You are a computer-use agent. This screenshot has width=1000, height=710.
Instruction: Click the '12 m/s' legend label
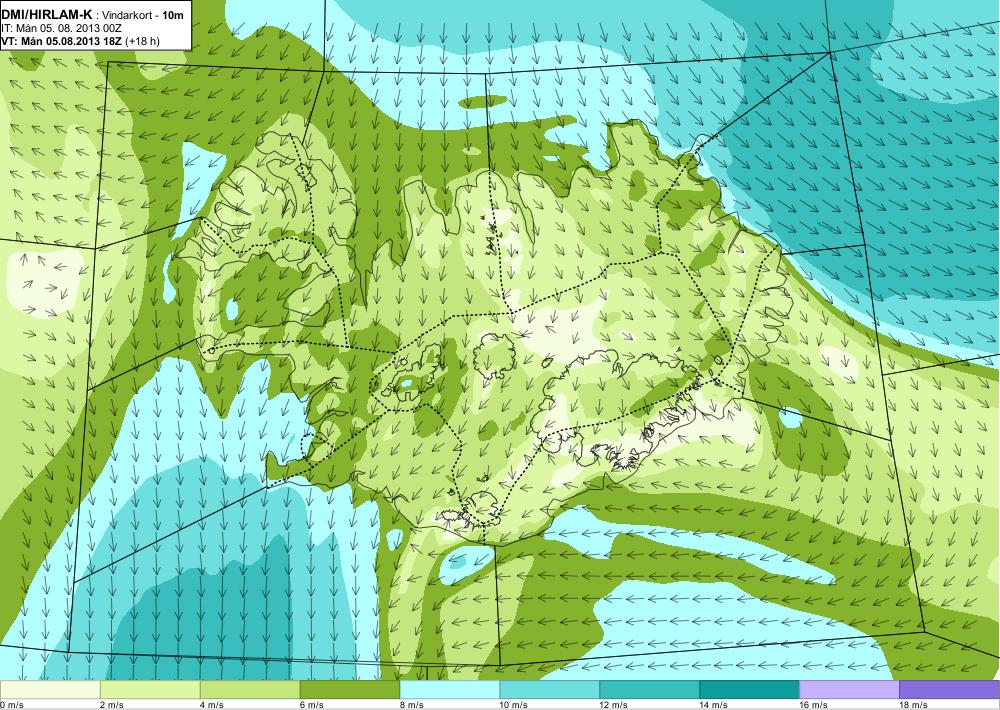(x=614, y=705)
